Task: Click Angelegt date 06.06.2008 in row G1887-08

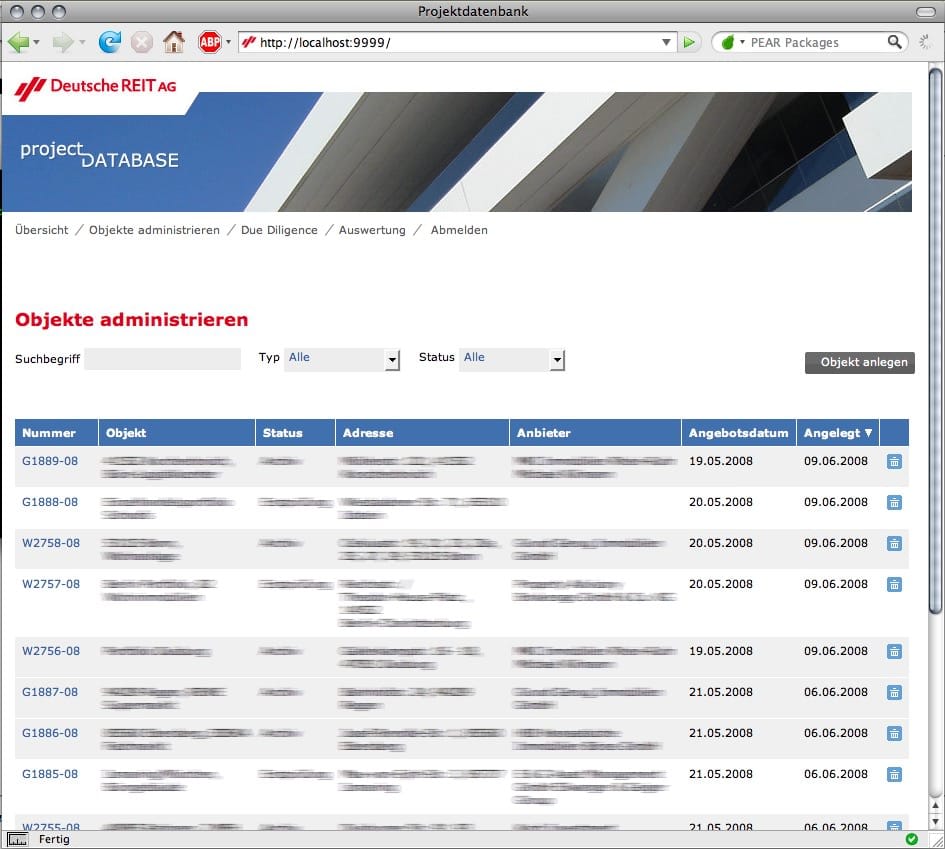Action: pyautogui.click(x=836, y=692)
